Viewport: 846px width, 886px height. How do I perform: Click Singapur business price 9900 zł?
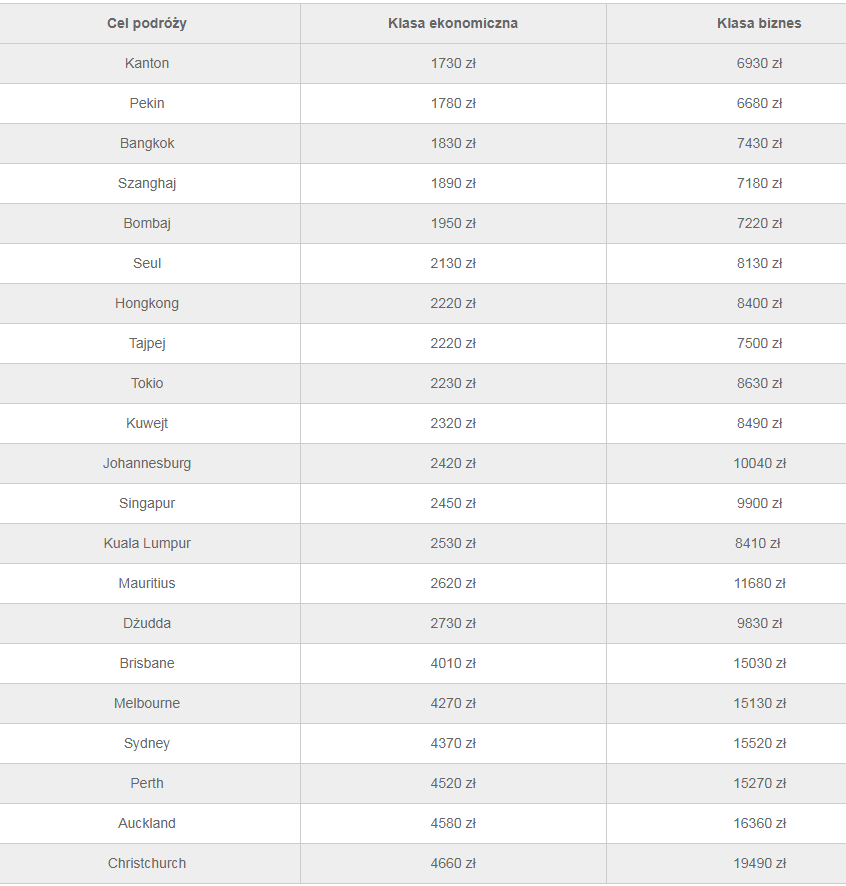tap(759, 503)
